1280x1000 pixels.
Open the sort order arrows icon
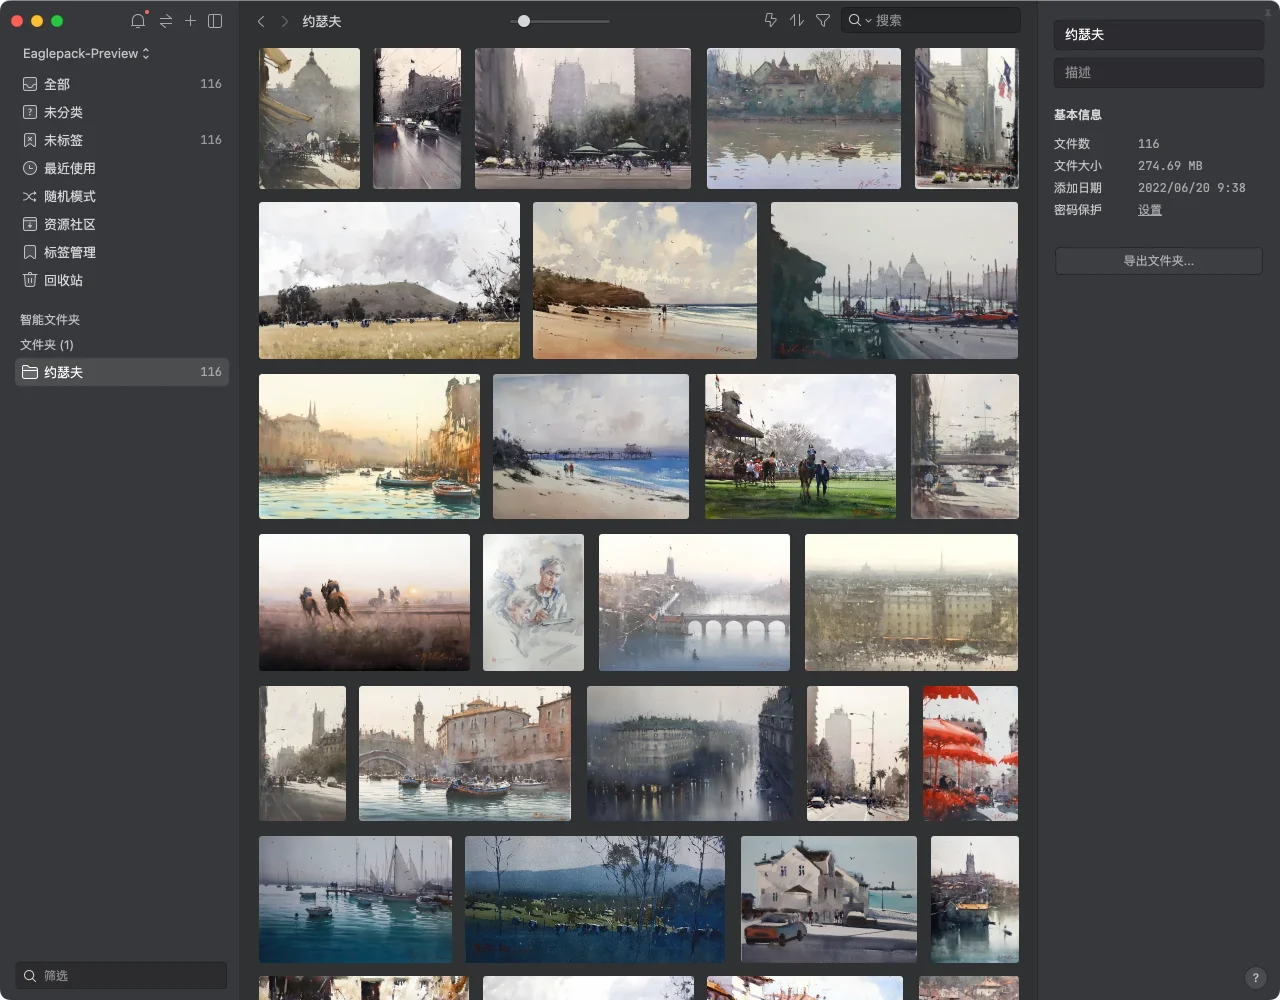click(797, 20)
